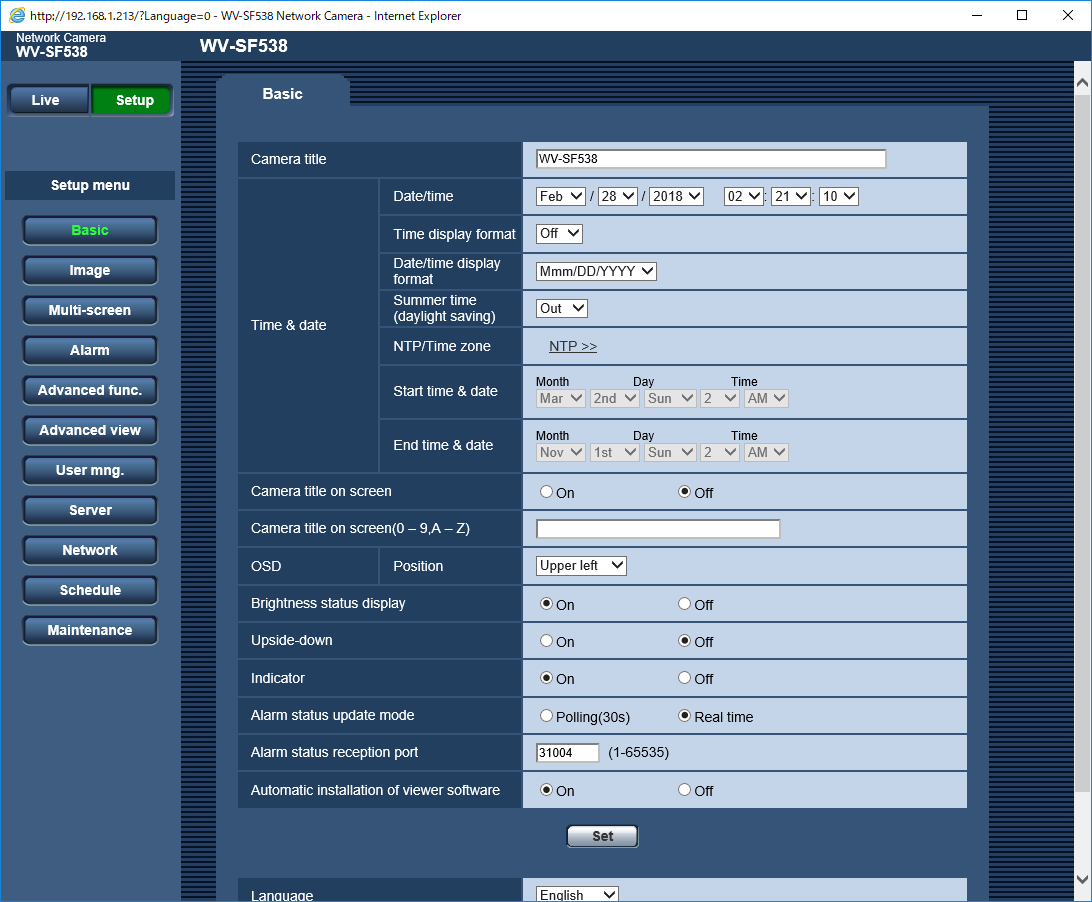This screenshot has width=1092, height=902.
Task: Disable automatic installation of viewer software Off
Action: click(685, 790)
